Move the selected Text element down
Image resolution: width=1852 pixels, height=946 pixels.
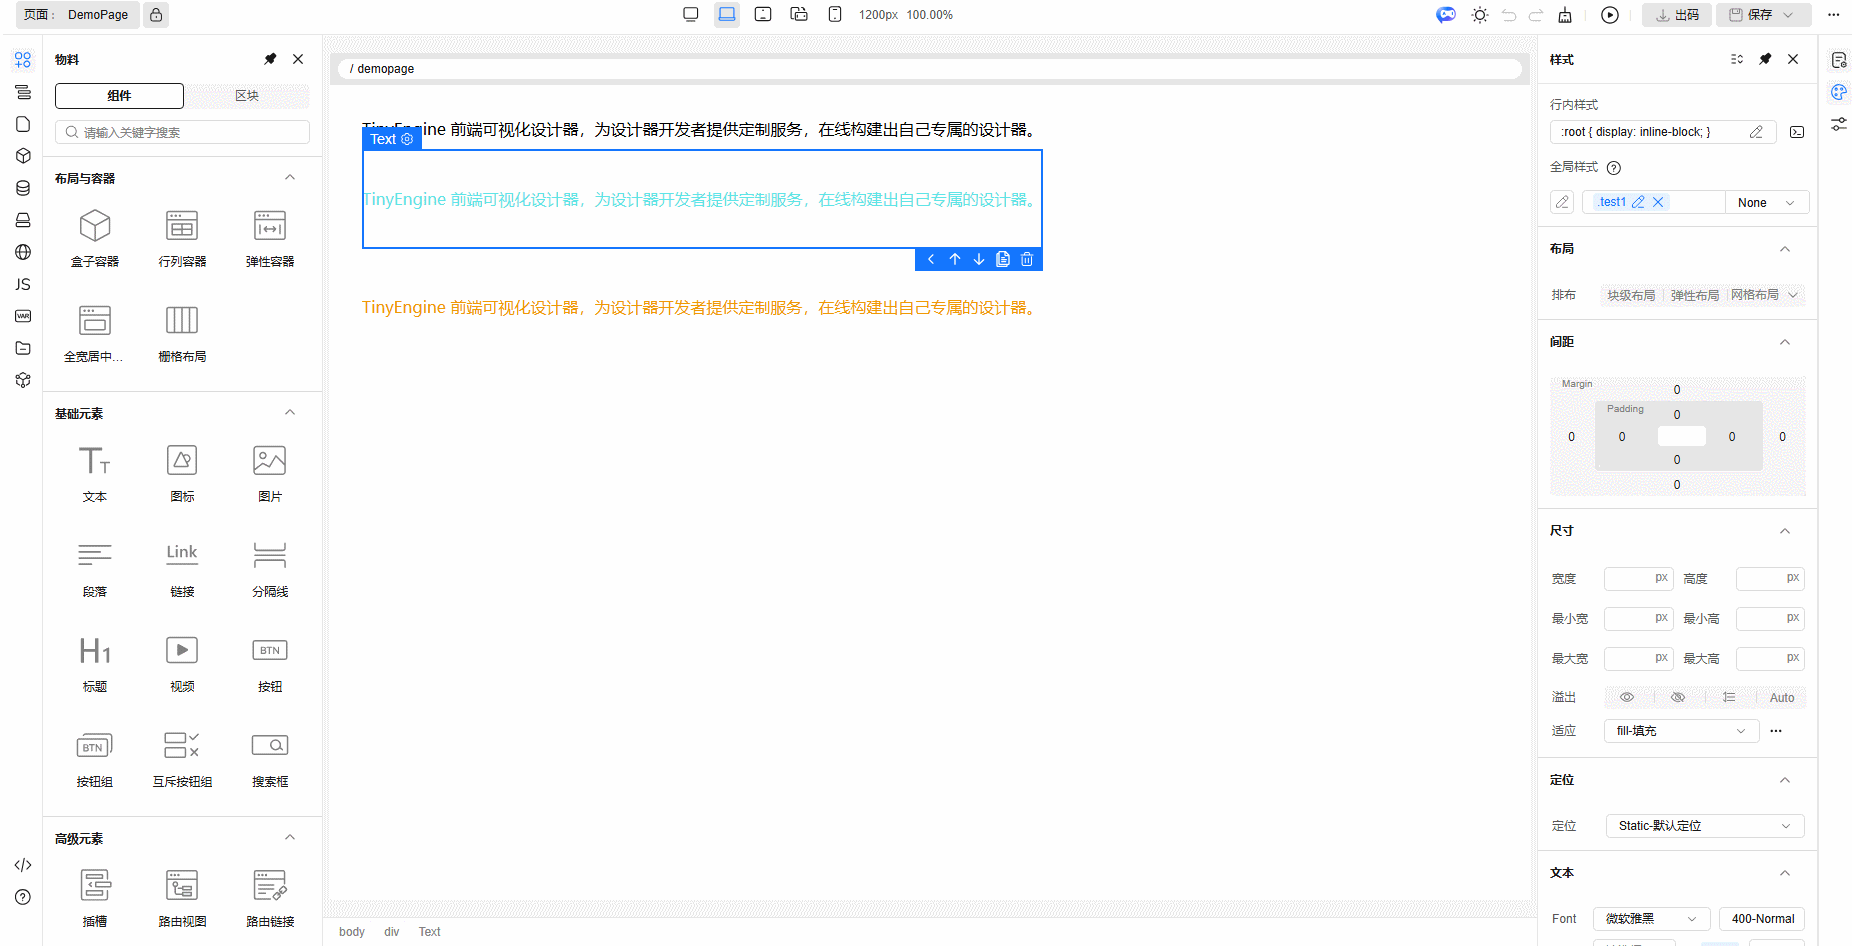click(x=979, y=259)
